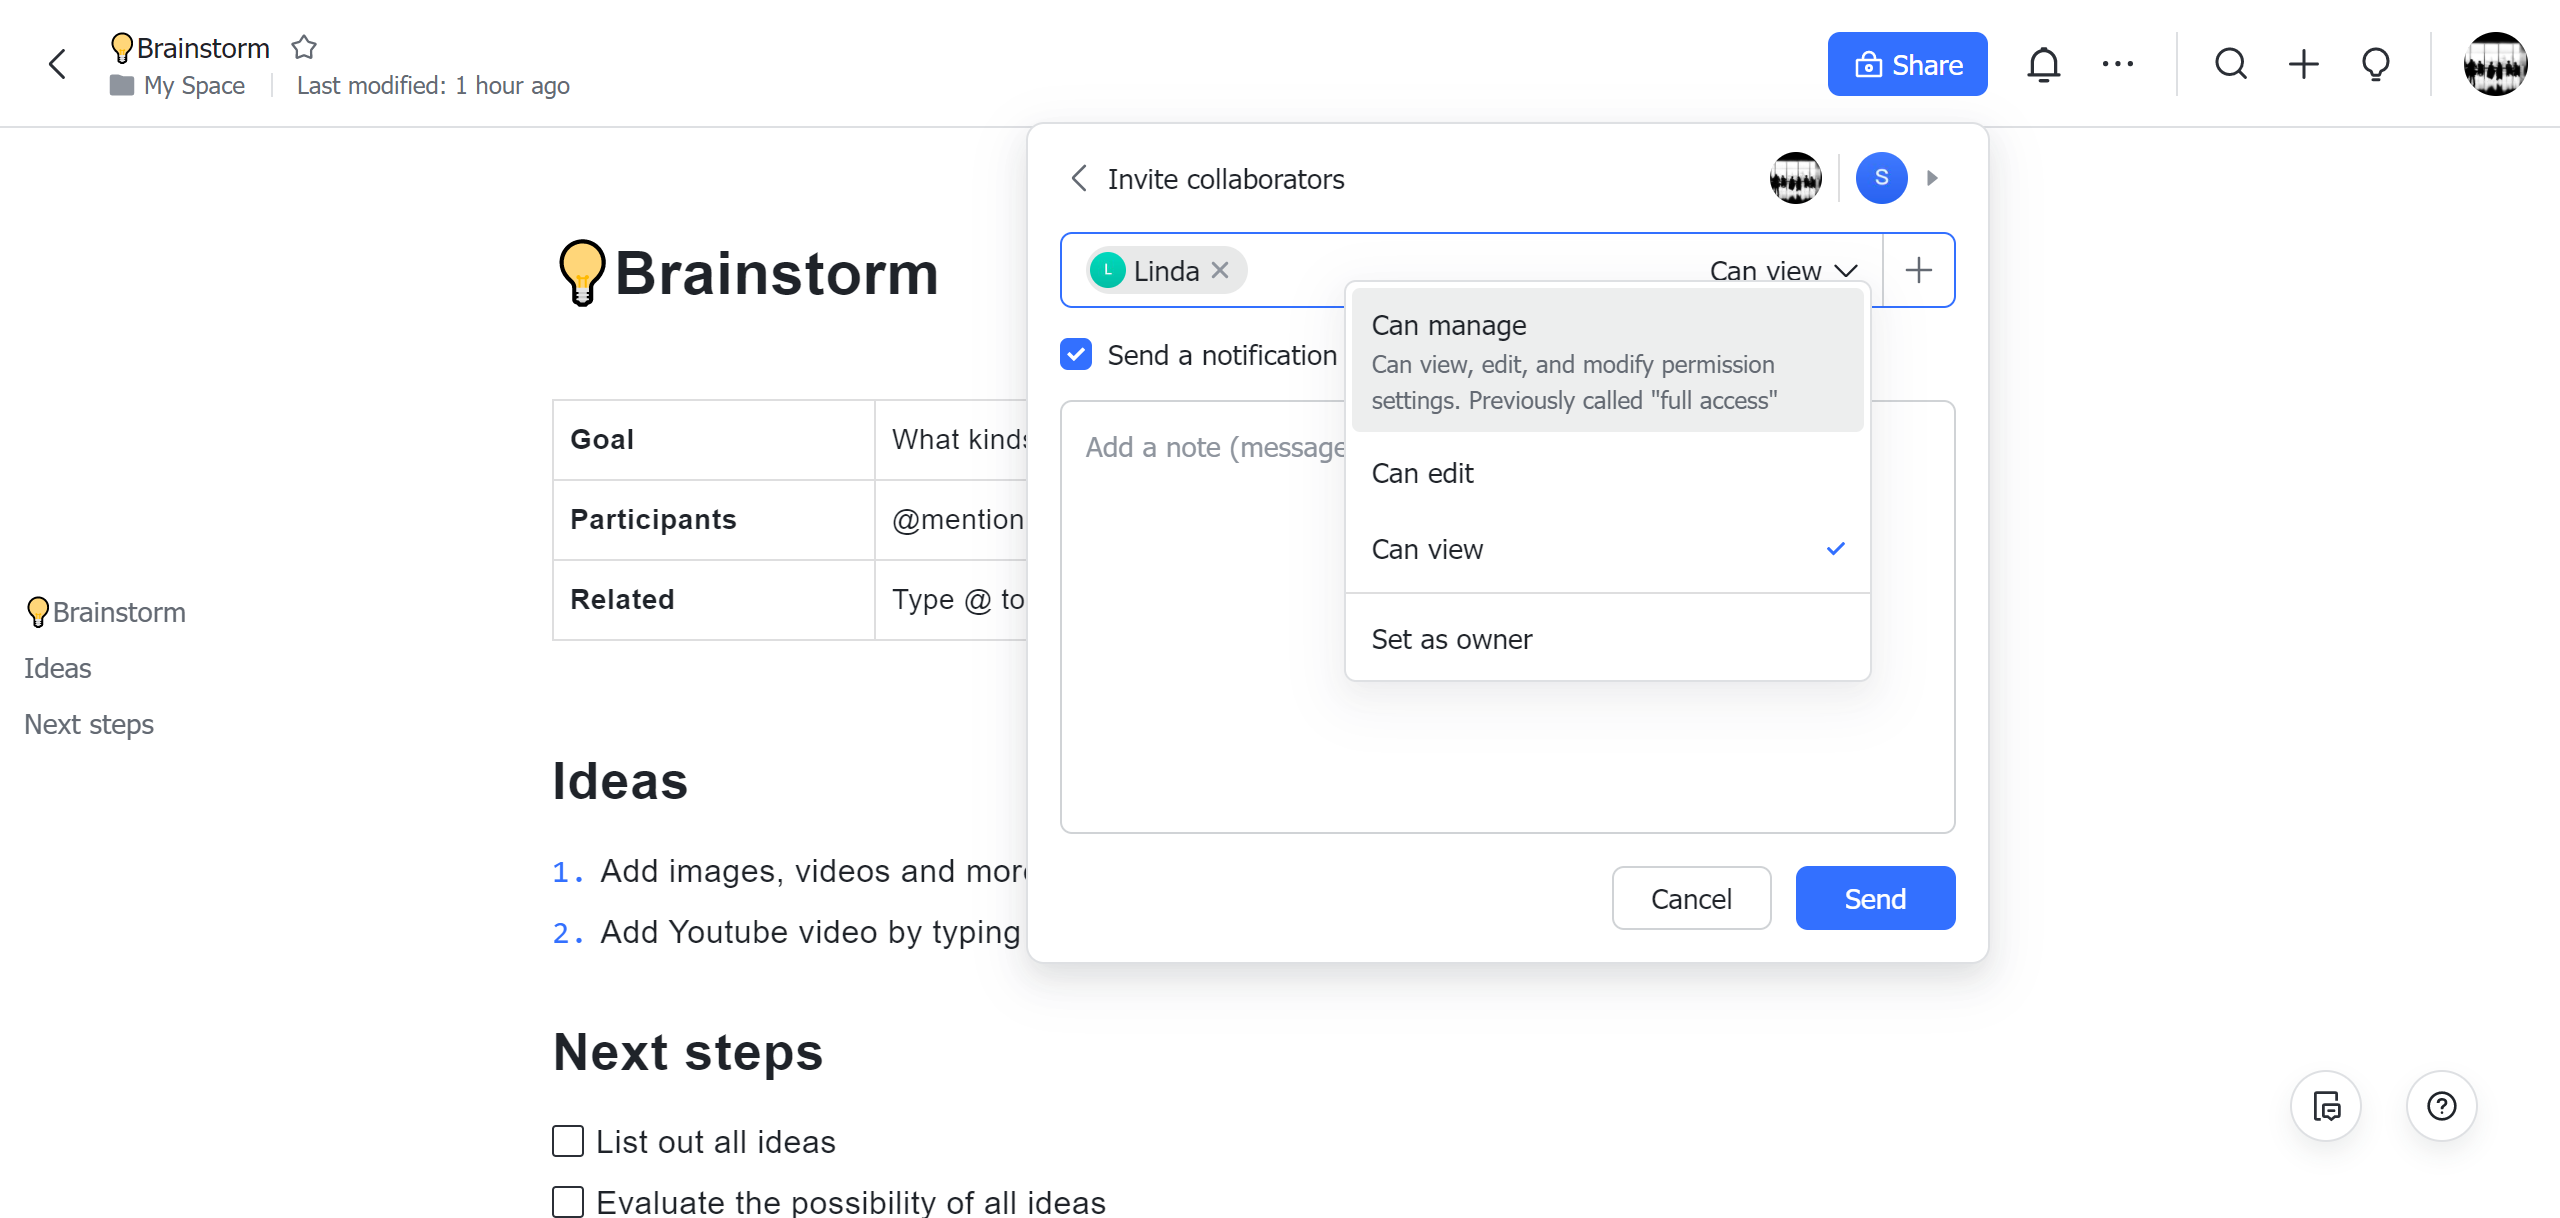Screen dimensions: 2560x1218
Task: Send the collaboration invite
Action: click(x=1874, y=897)
